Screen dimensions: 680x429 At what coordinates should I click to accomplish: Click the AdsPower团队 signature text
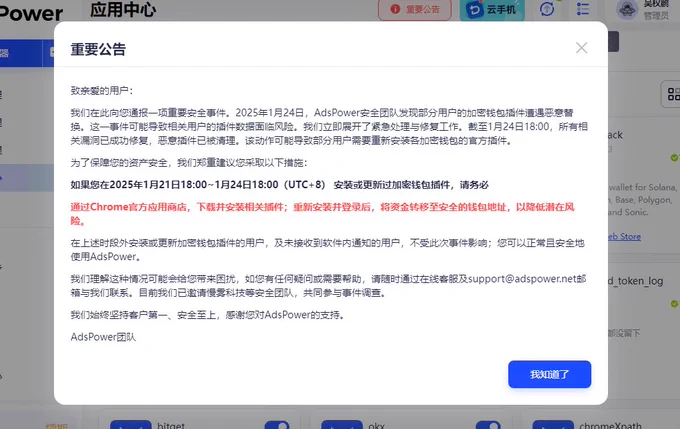pos(103,337)
